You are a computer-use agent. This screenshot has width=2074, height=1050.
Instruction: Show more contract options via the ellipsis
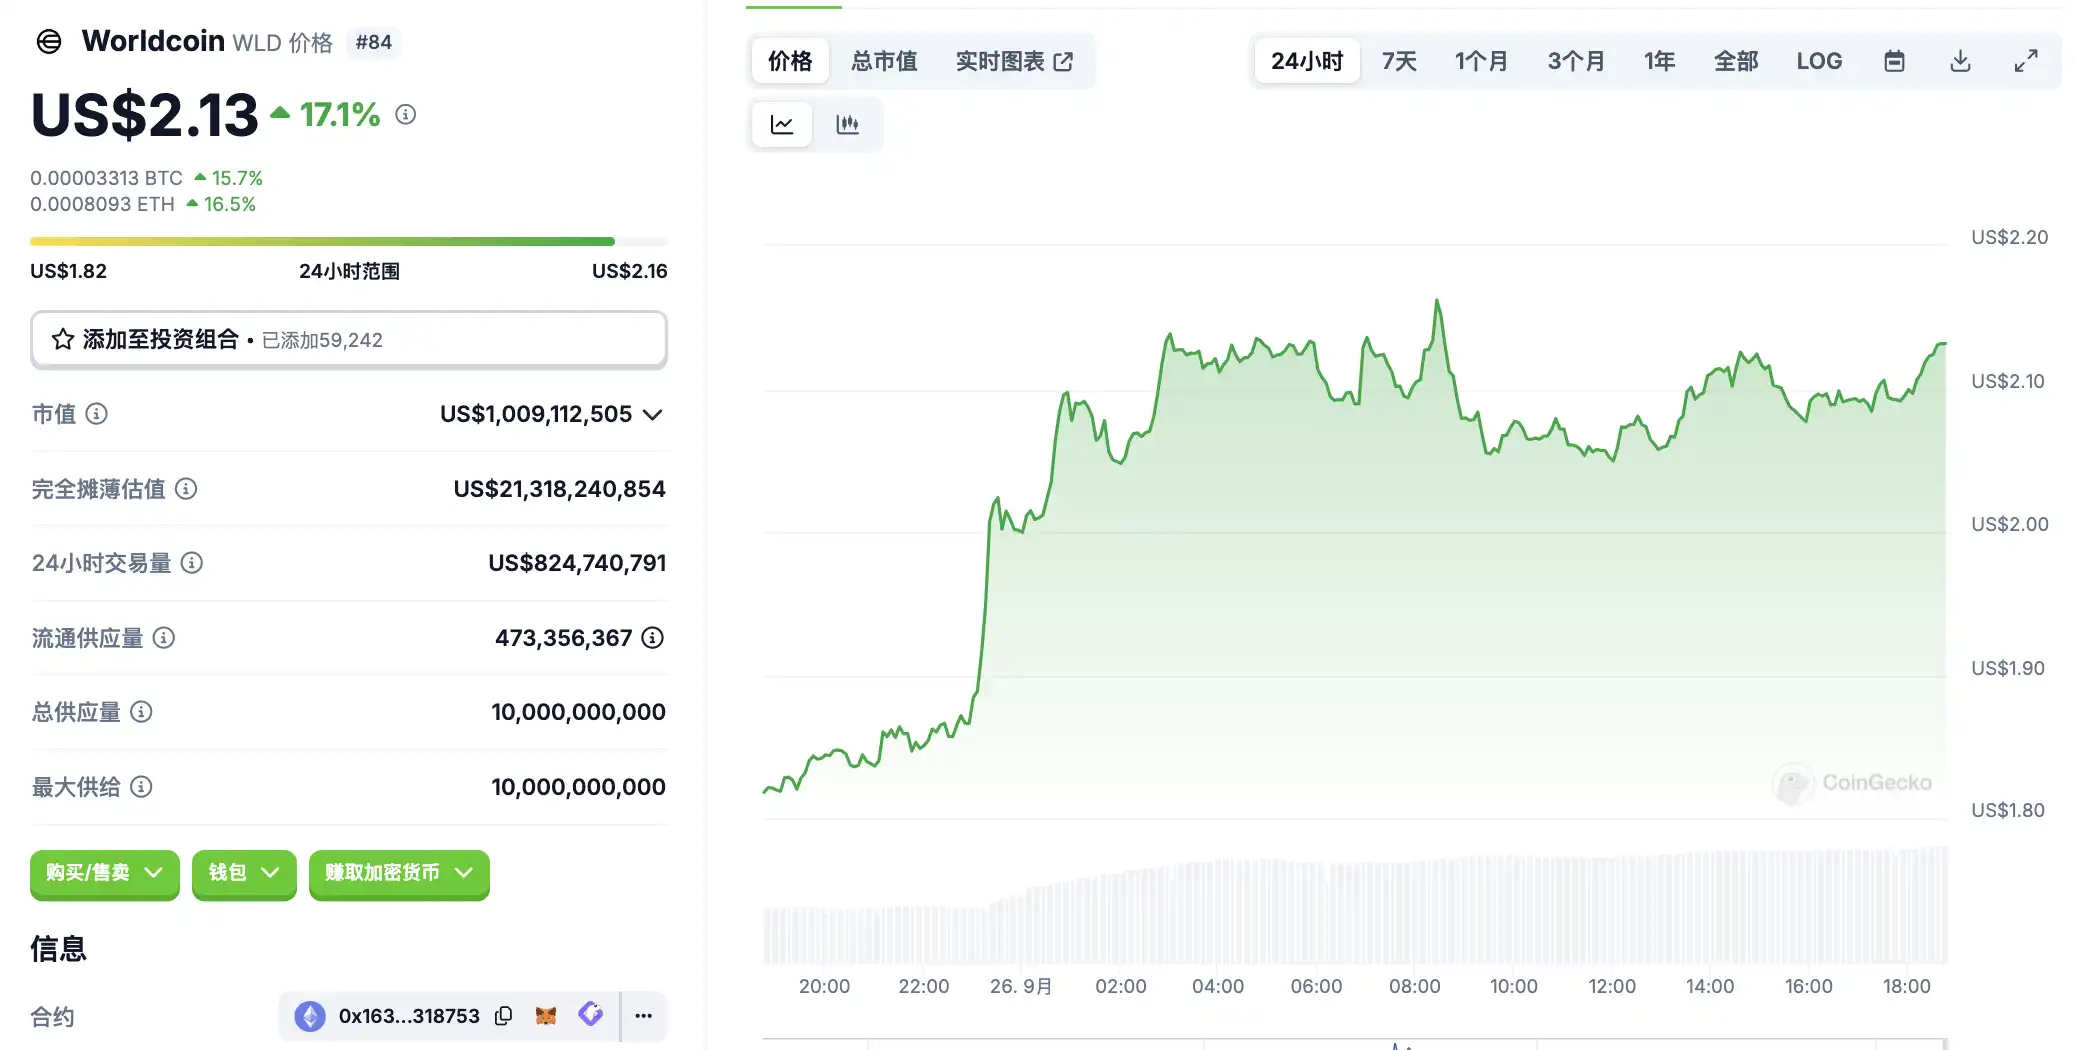click(644, 1016)
